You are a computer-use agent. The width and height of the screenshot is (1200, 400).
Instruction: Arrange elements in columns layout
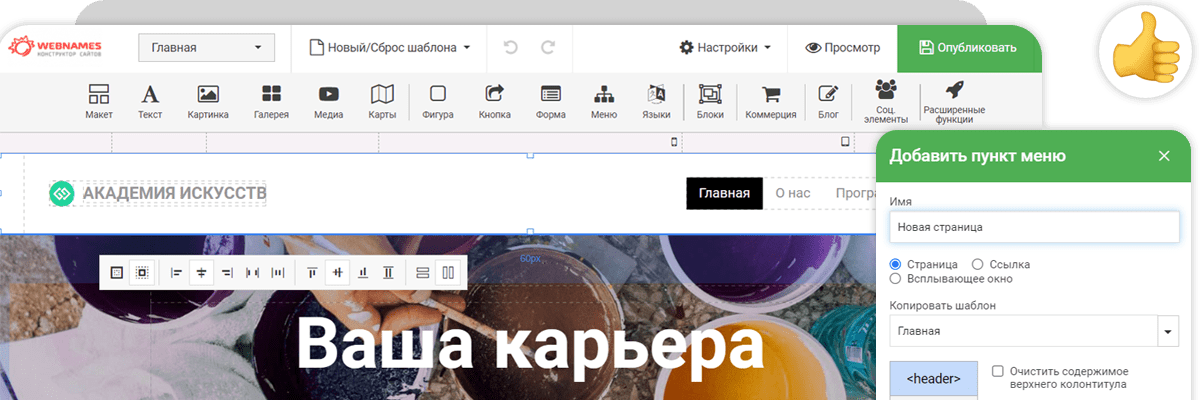(448, 272)
